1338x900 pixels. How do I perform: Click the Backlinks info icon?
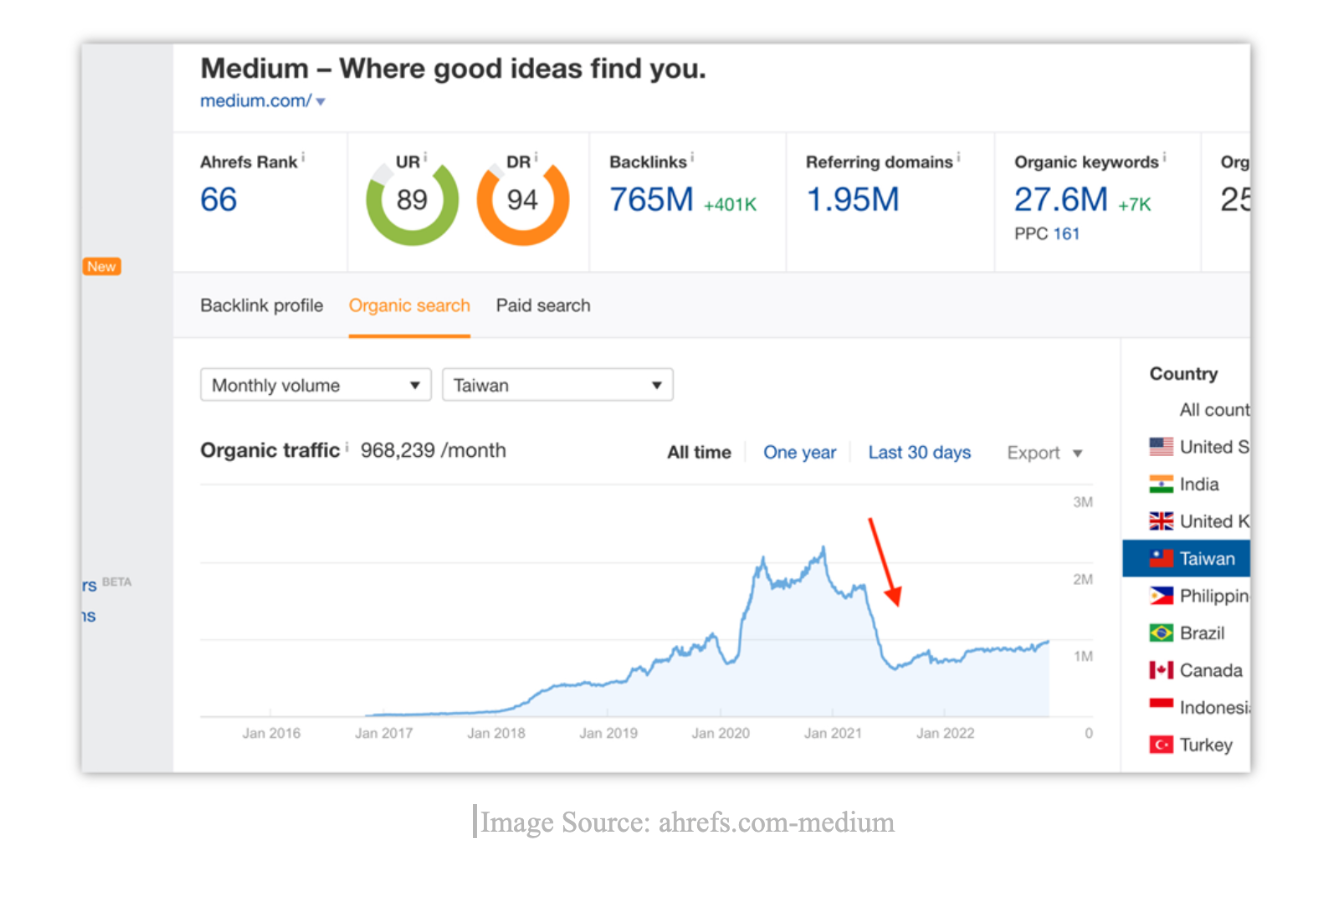[x=692, y=158]
